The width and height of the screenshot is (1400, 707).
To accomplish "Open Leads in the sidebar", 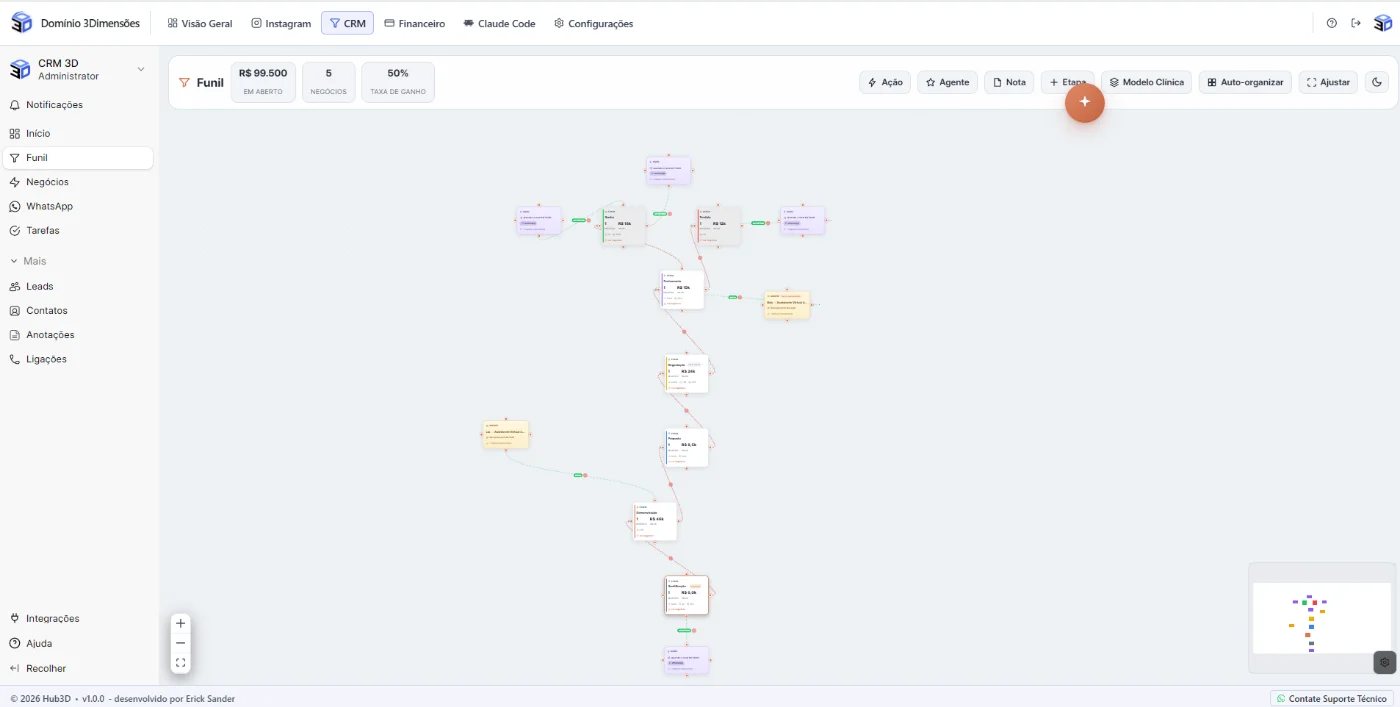I will click(79, 286).
